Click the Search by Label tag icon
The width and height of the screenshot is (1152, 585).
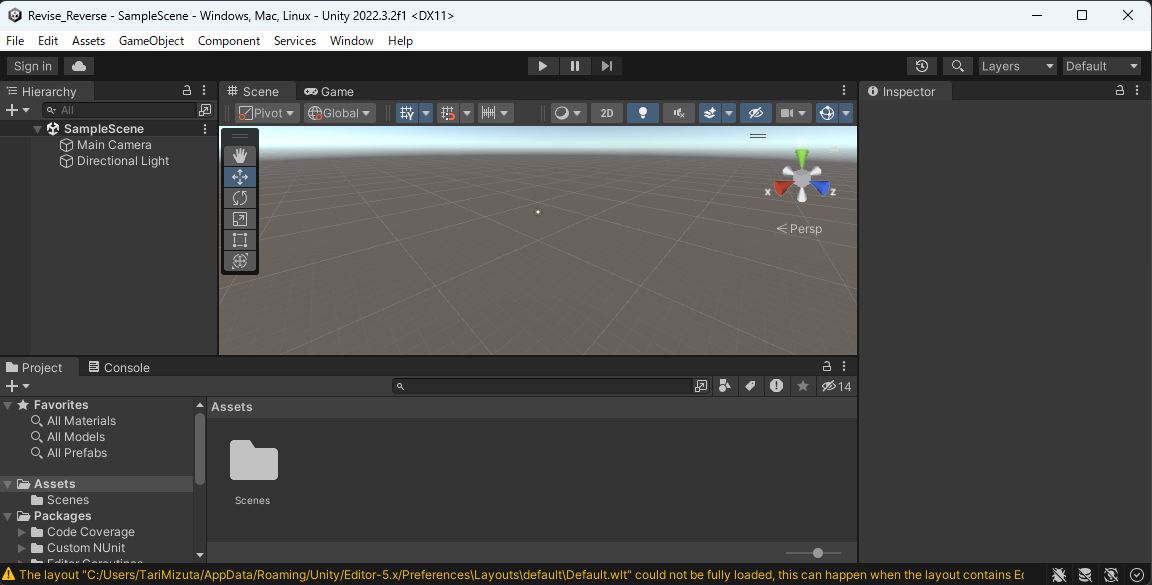(x=750, y=386)
